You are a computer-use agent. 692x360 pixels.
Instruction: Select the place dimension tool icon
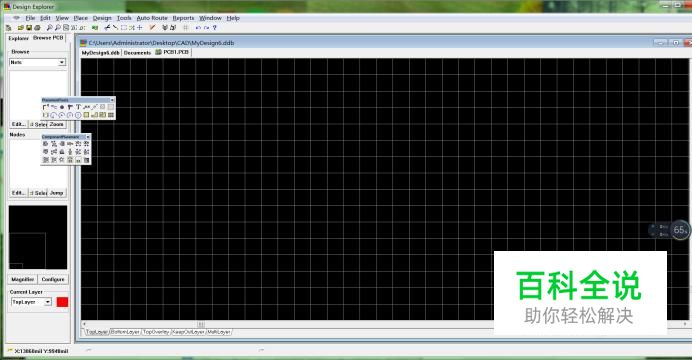94,107
